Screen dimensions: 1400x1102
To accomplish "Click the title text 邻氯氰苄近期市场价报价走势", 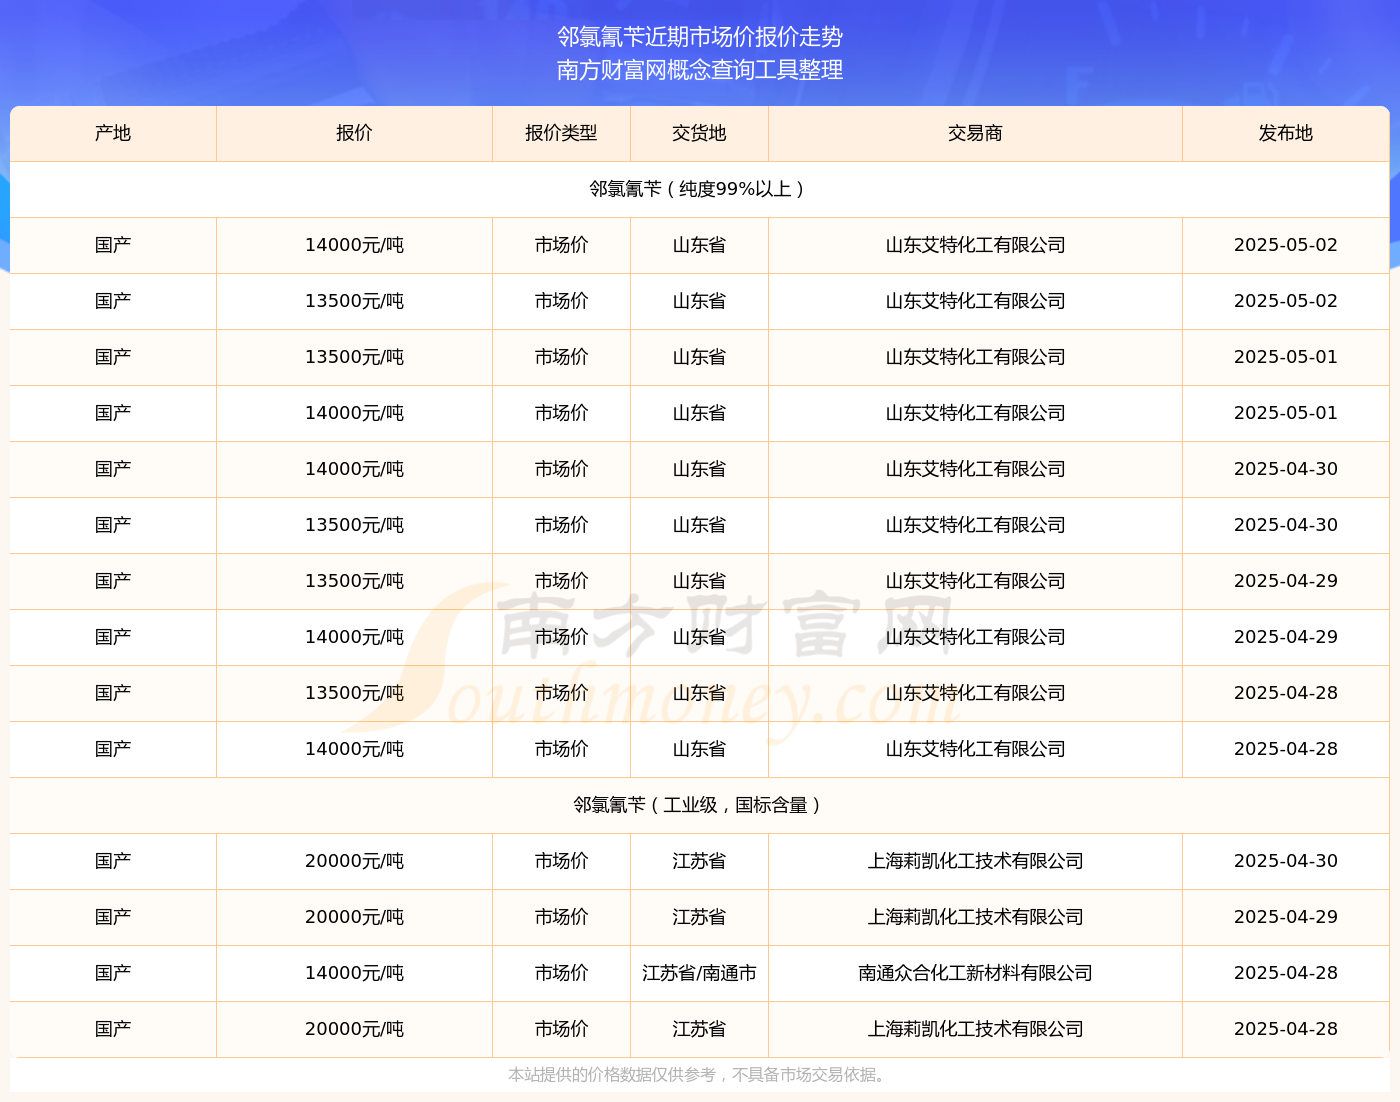I will tap(700, 37).
